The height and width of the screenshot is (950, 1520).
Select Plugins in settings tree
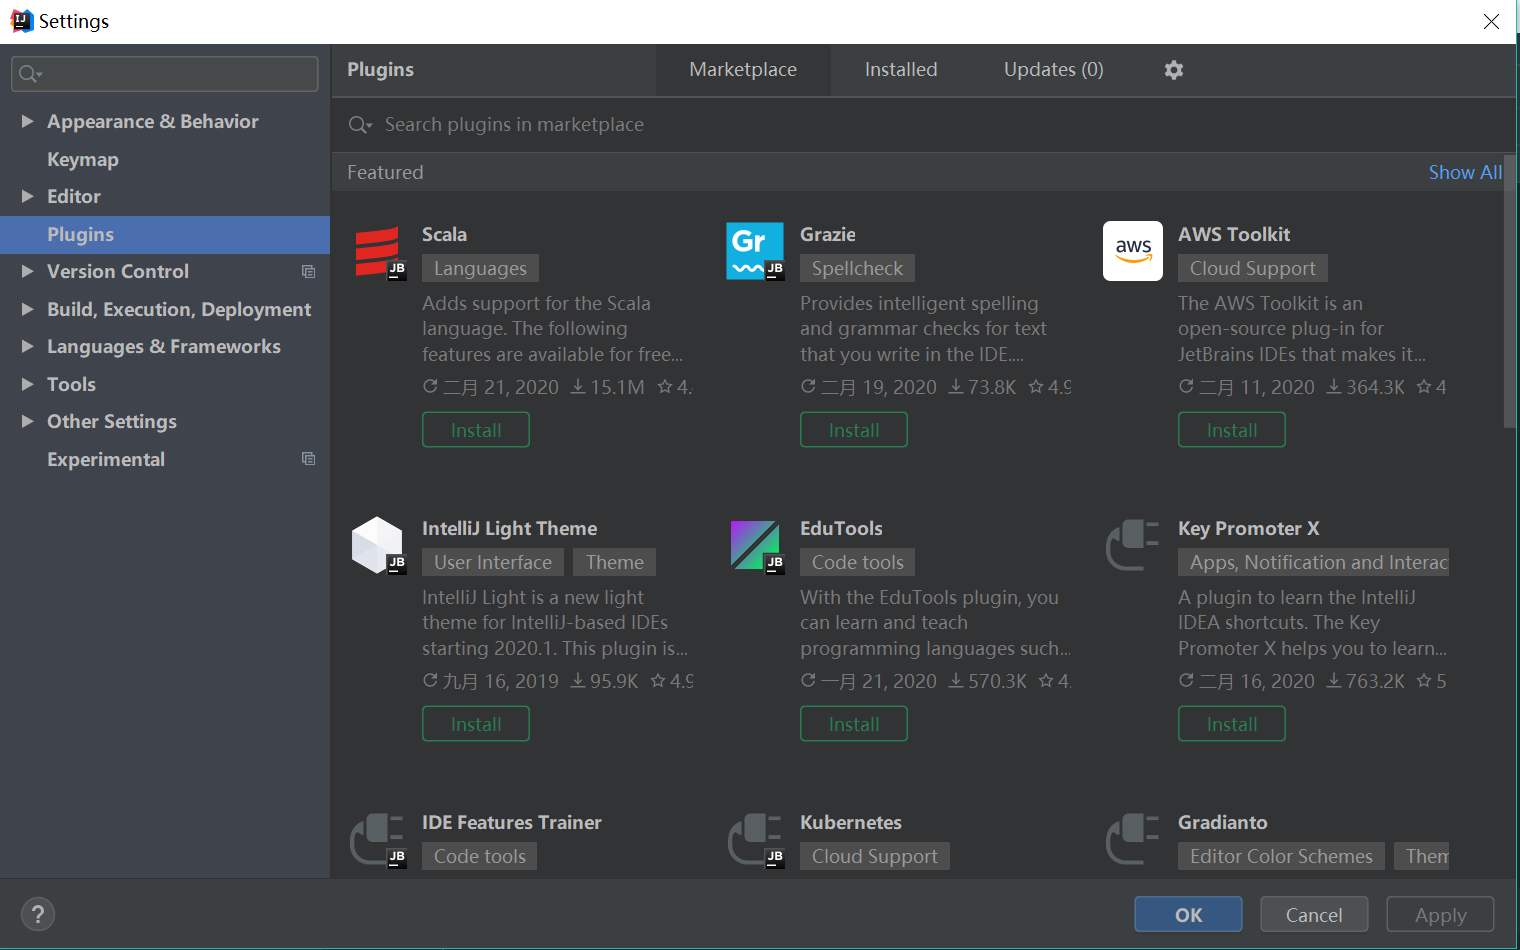165,234
